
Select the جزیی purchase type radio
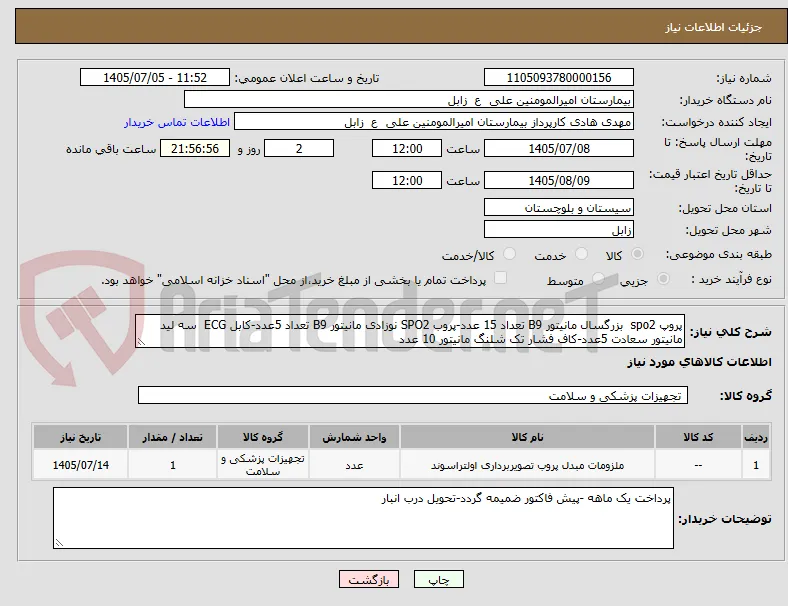[x=663, y=278]
